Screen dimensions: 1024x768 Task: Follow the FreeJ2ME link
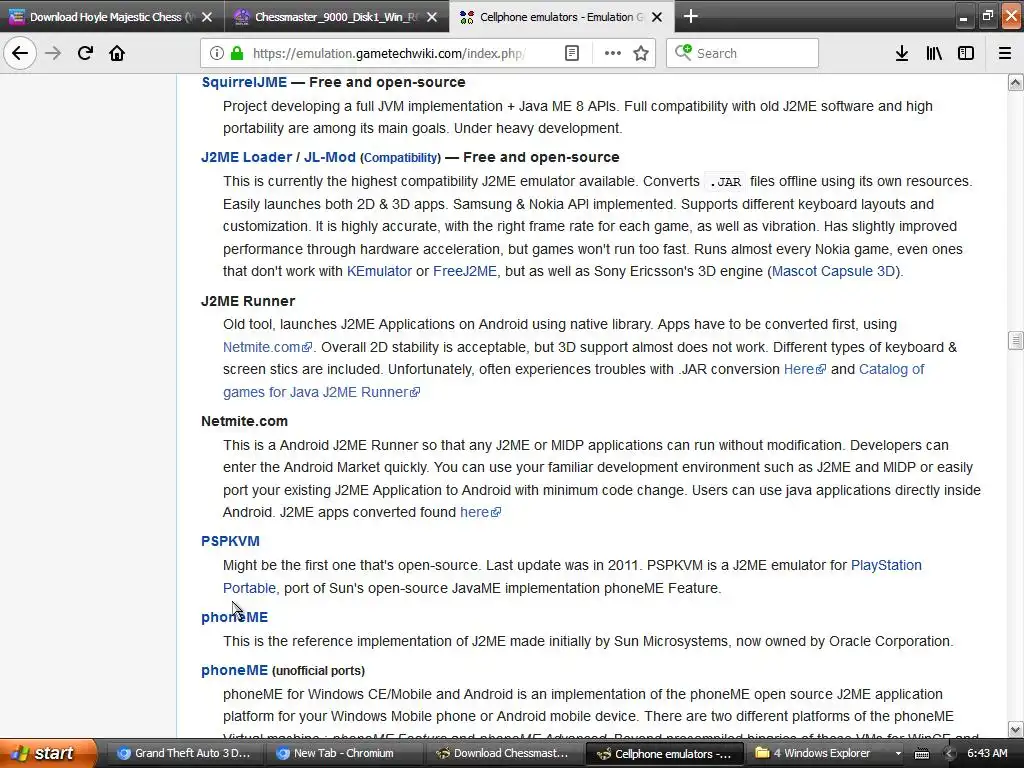(x=464, y=271)
